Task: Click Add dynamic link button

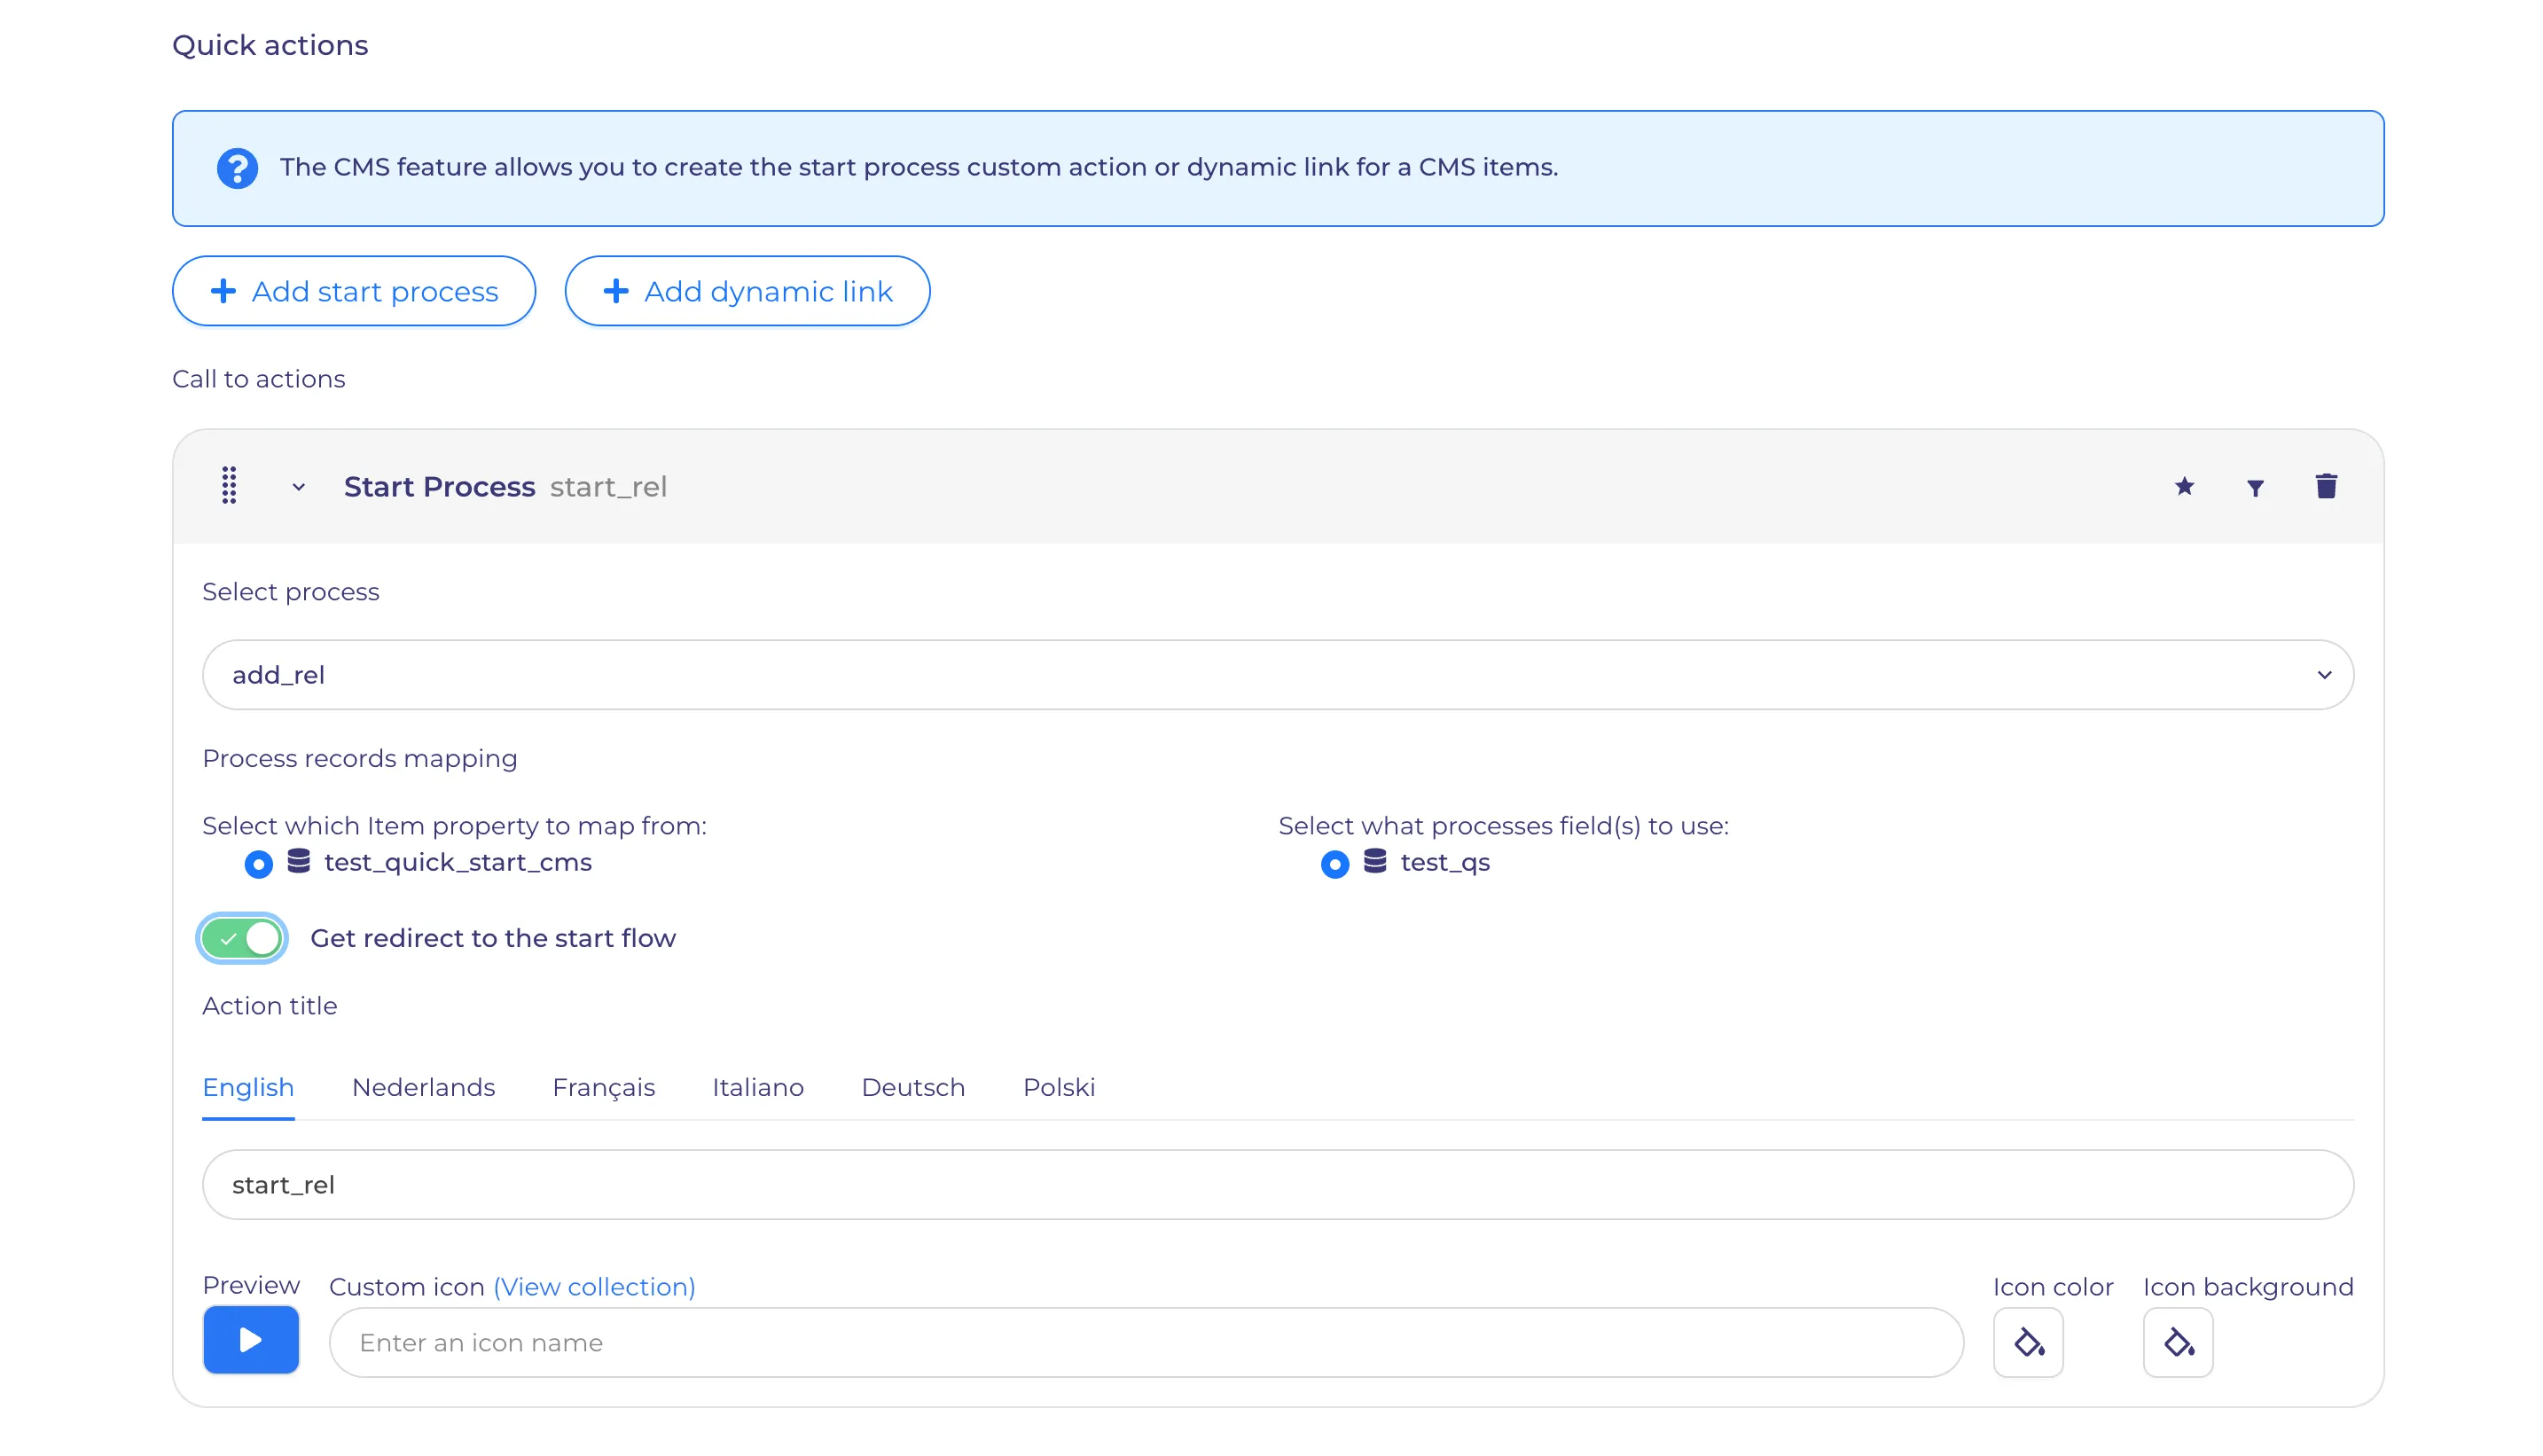Action: [747, 291]
